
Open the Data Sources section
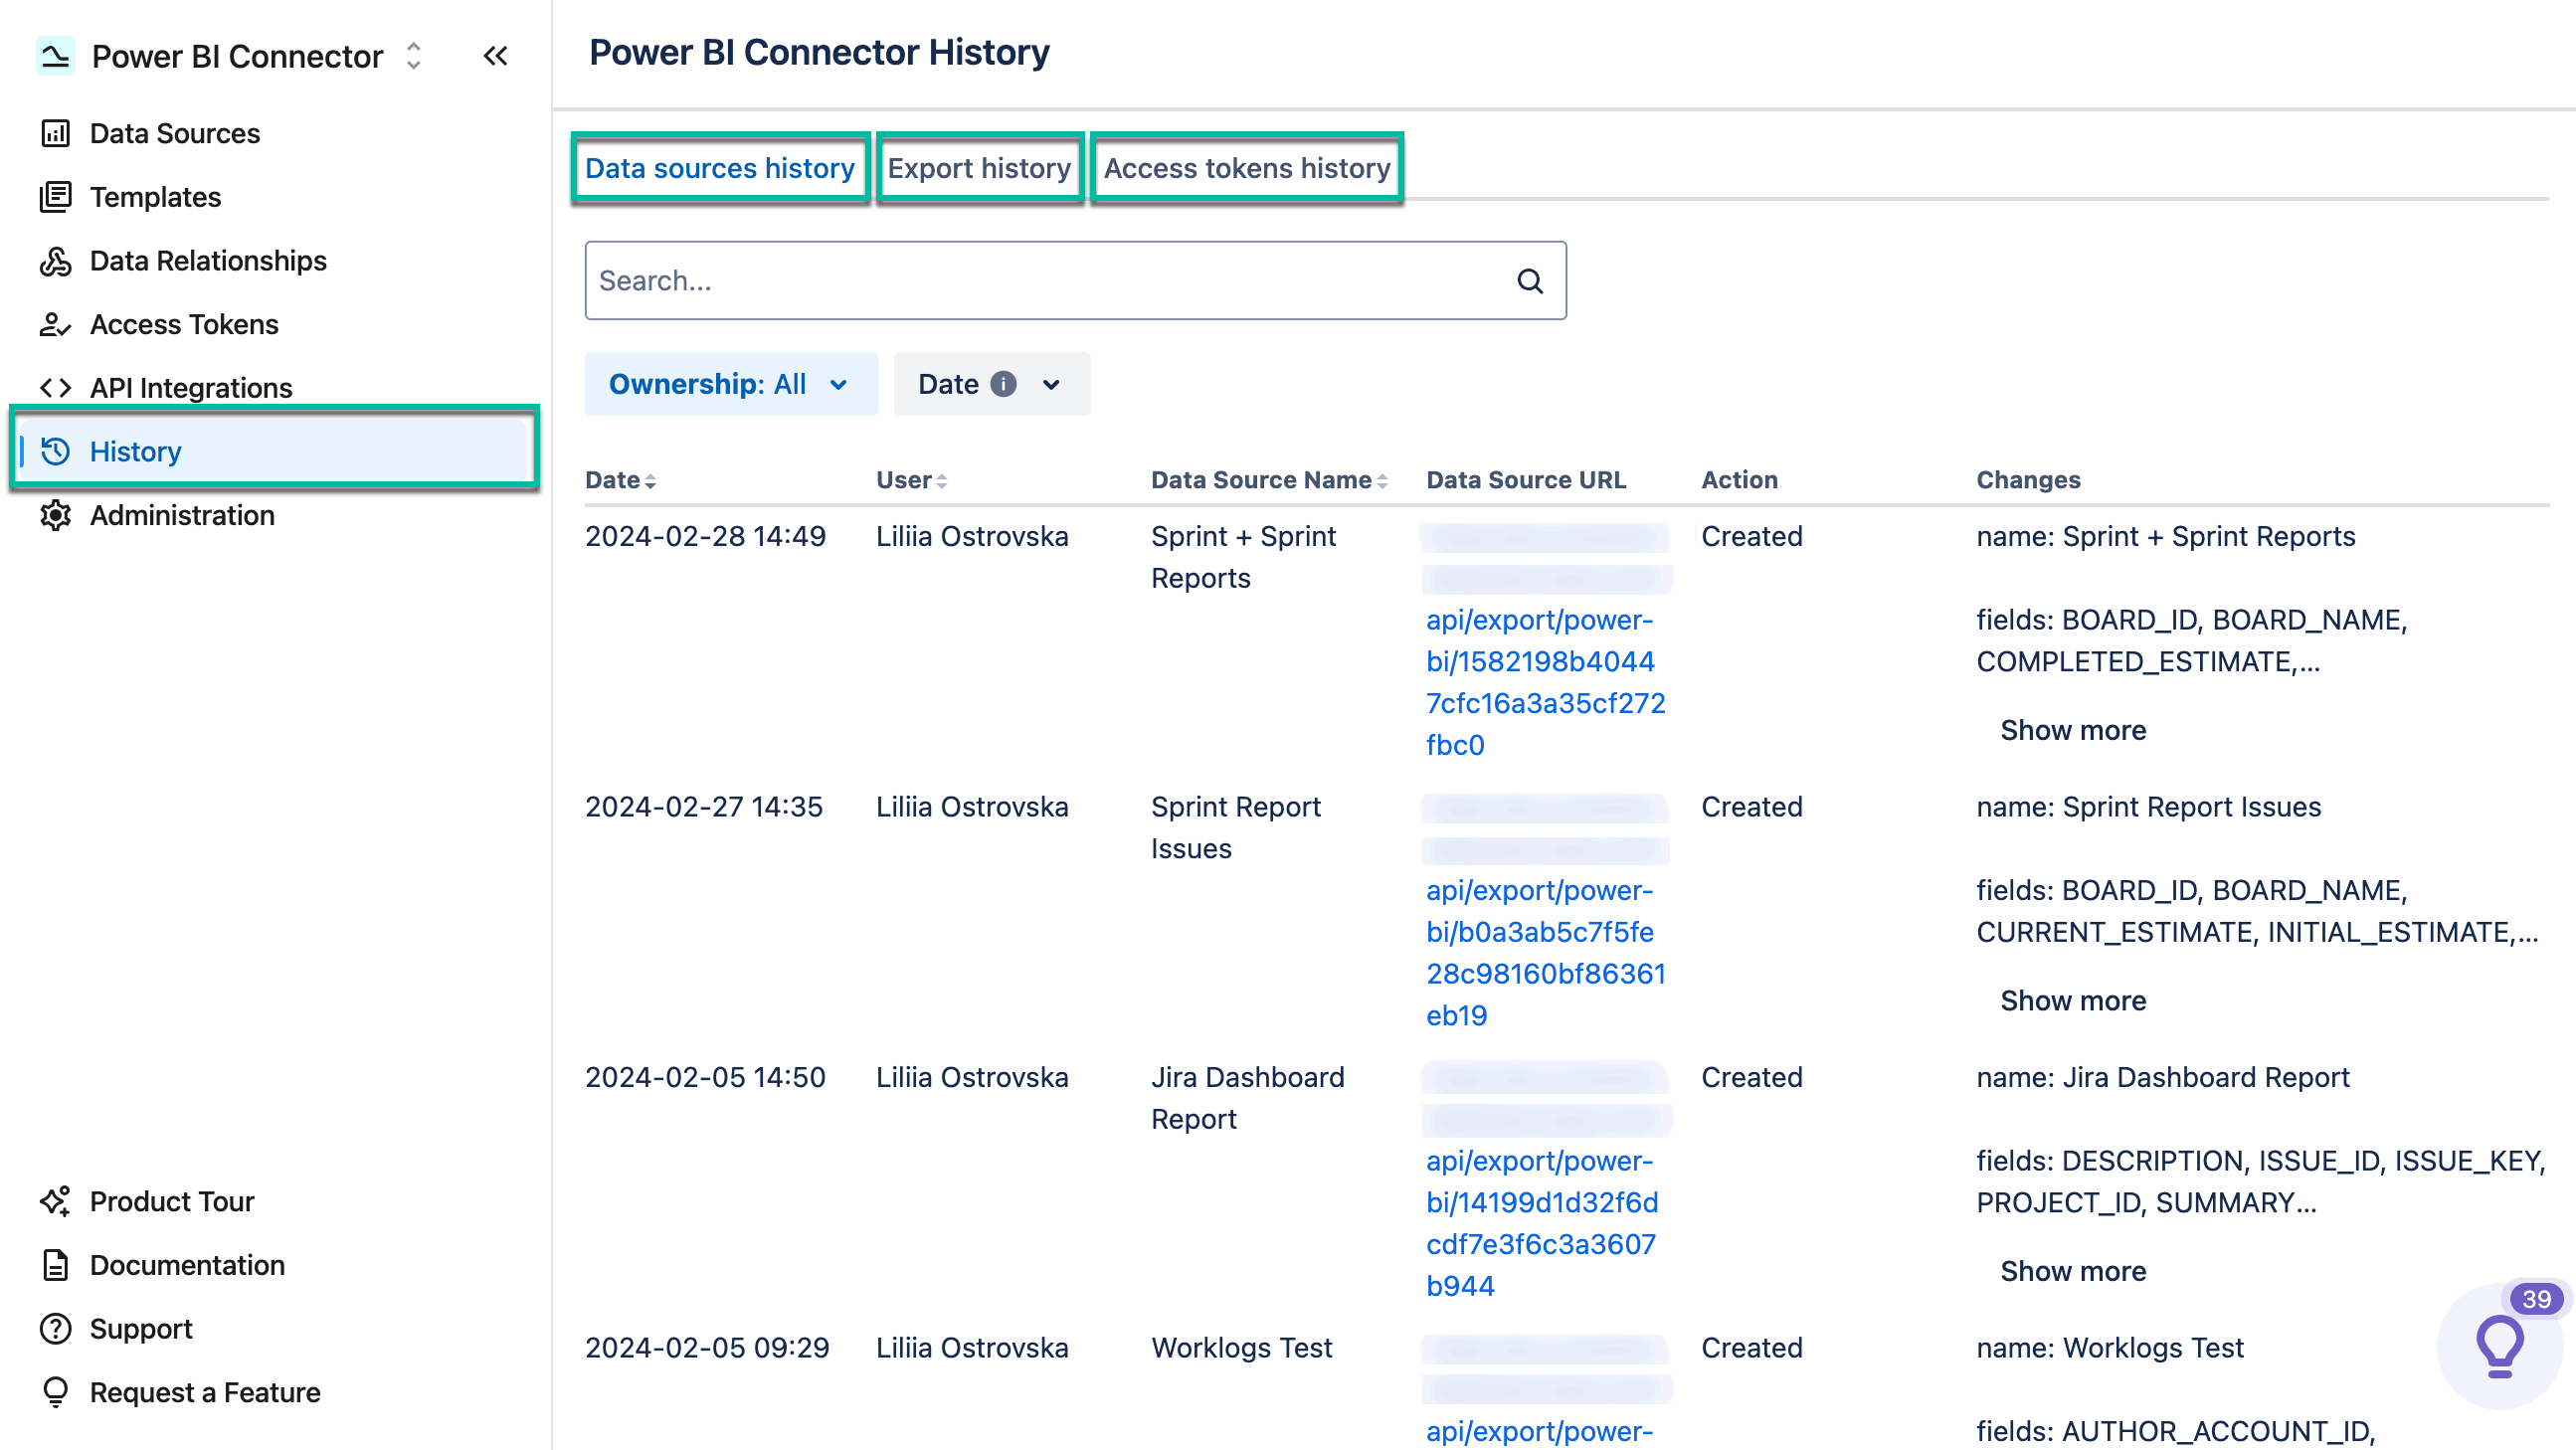coord(57,133)
